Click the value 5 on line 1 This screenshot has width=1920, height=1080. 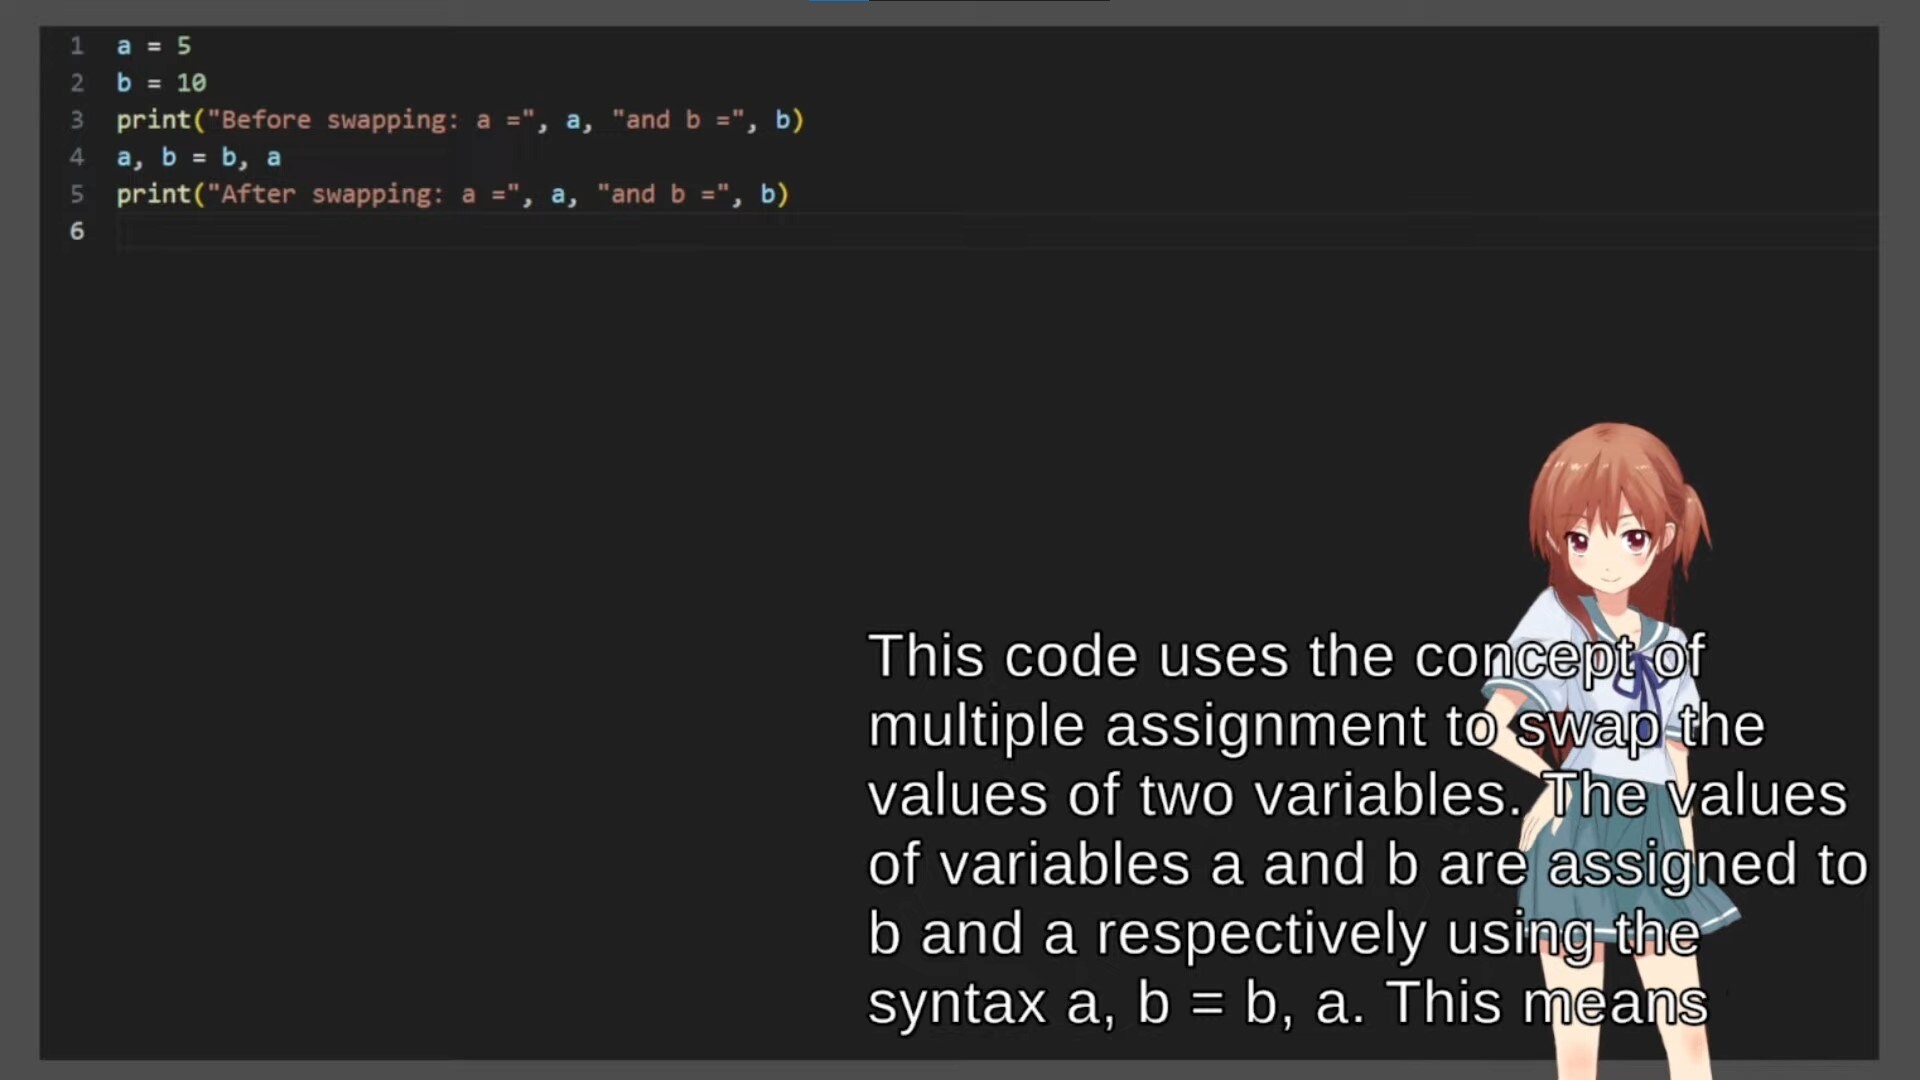(x=184, y=46)
